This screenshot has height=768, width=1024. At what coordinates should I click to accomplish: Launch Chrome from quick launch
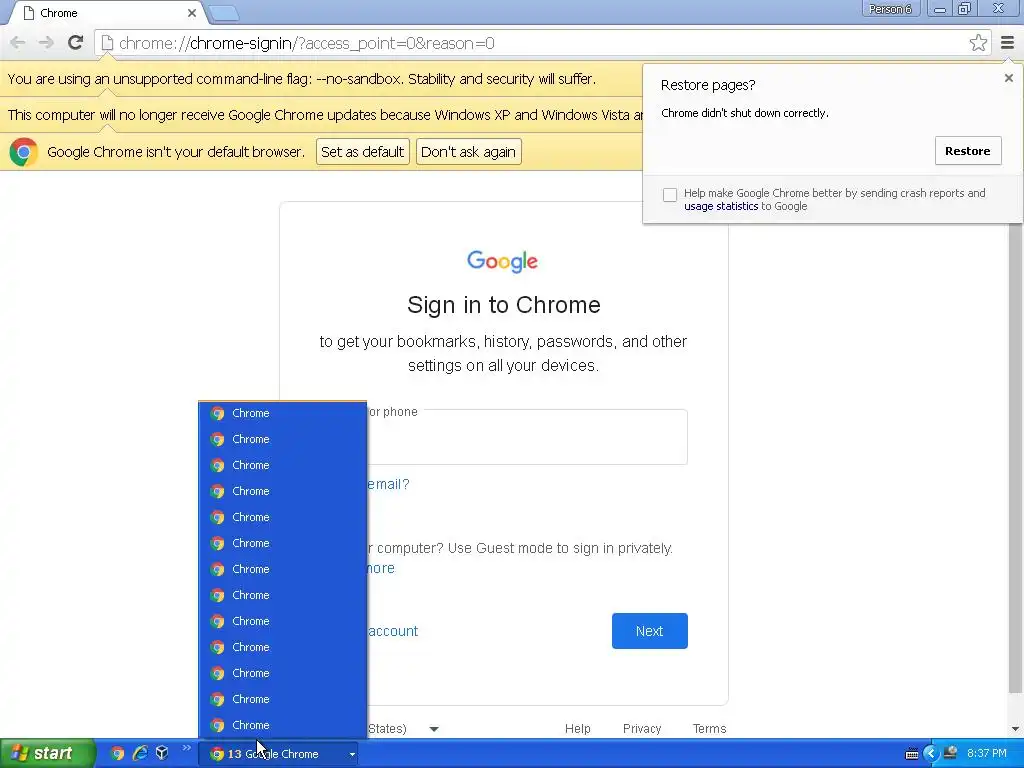pos(117,753)
